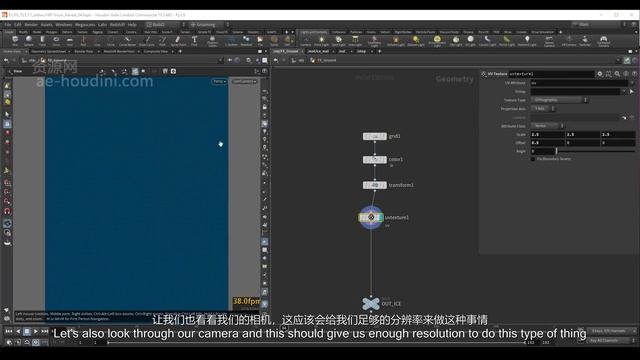This screenshot has height=360, width=640.
Task: Open the viewport Persp dropdown
Action: click(x=219, y=81)
